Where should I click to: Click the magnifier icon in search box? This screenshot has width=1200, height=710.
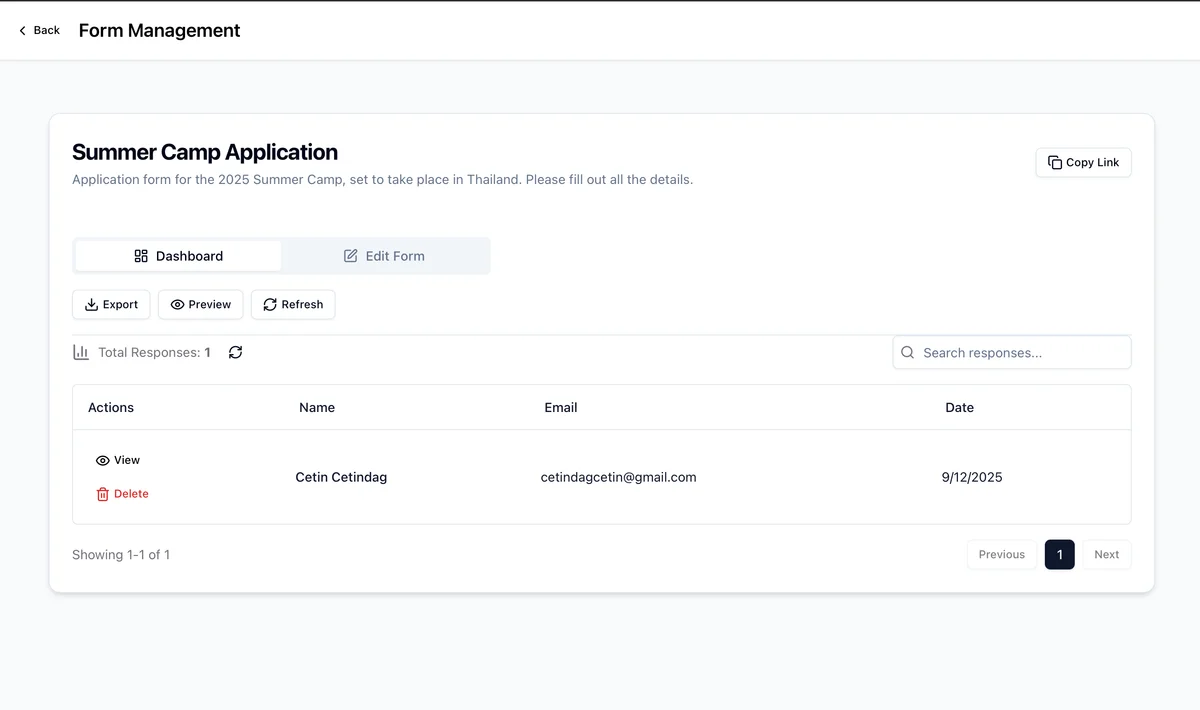(908, 352)
